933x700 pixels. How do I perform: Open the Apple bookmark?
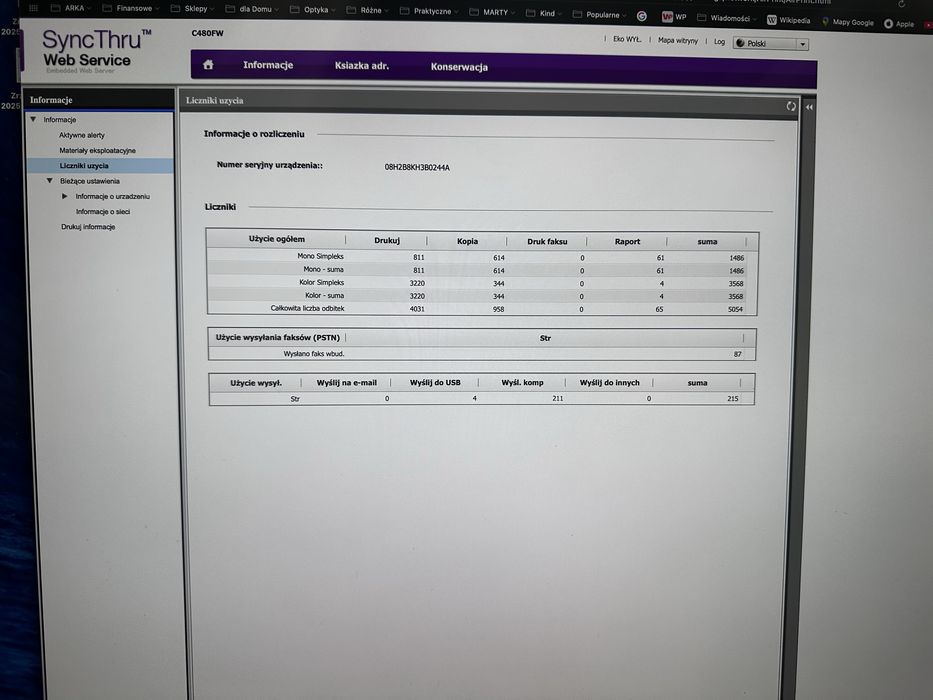point(898,24)
